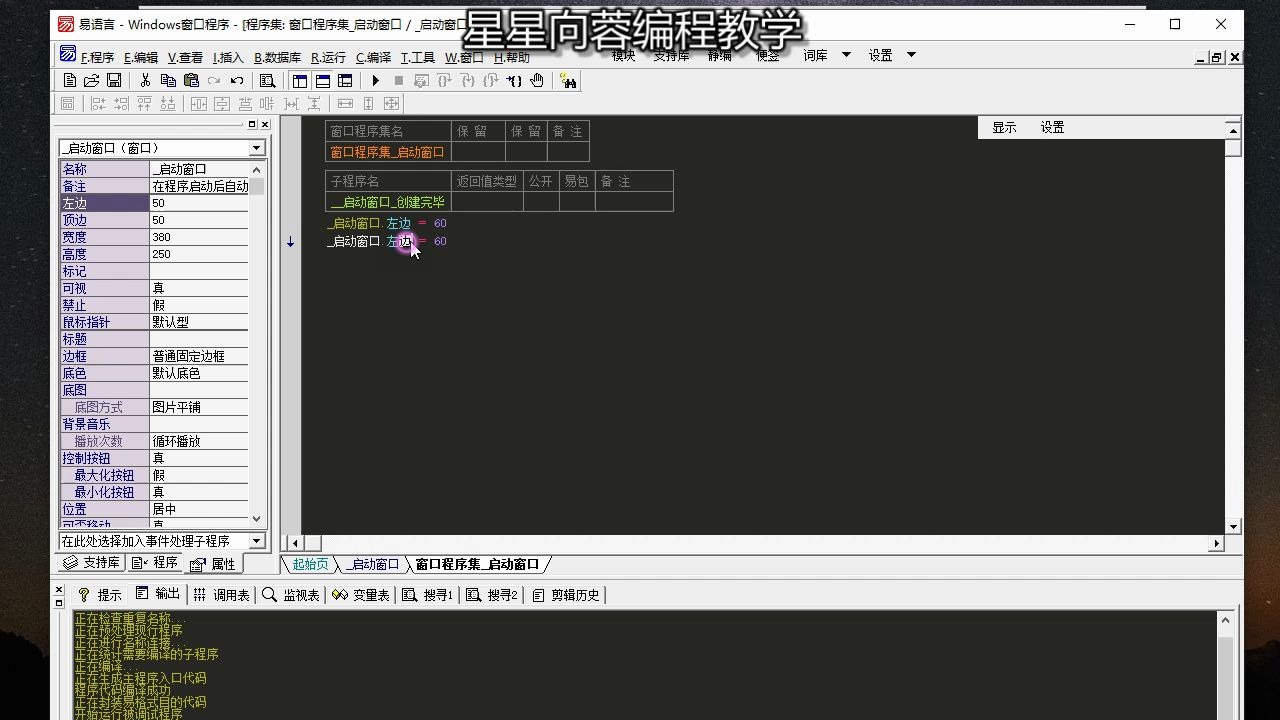This screenshot has height=720, width=1280.
Task: Toggle the 可视 property to 假
Action: pyautogui.click(x=199, y=288)
